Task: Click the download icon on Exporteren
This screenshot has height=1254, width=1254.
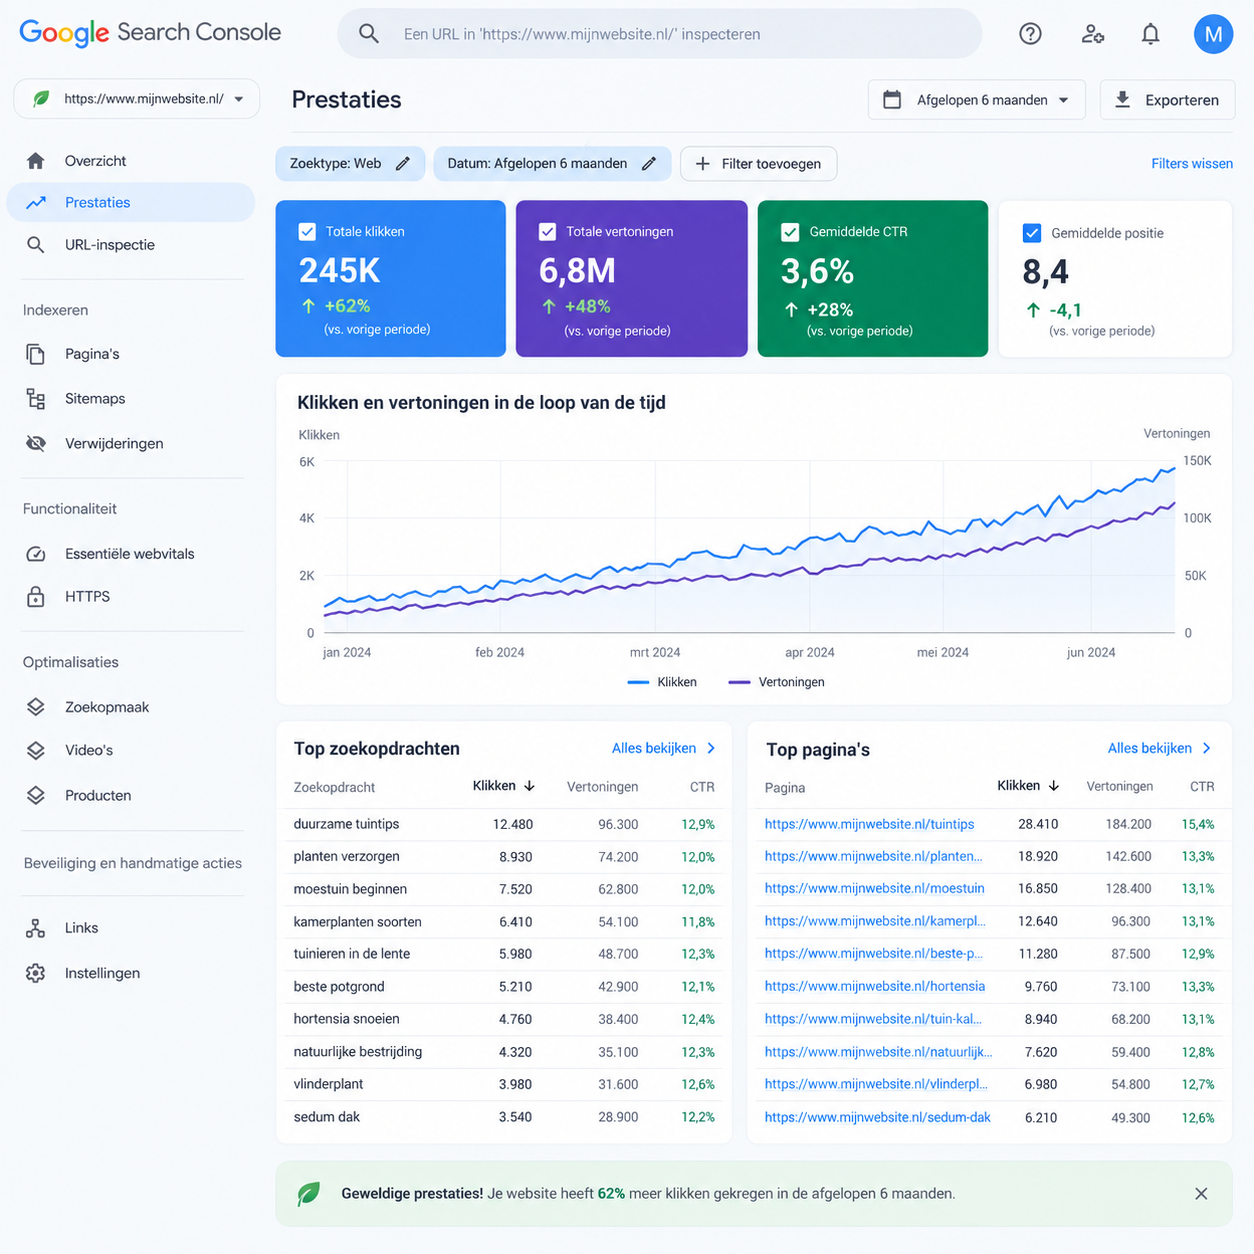Action: (x=1123, y=100)
